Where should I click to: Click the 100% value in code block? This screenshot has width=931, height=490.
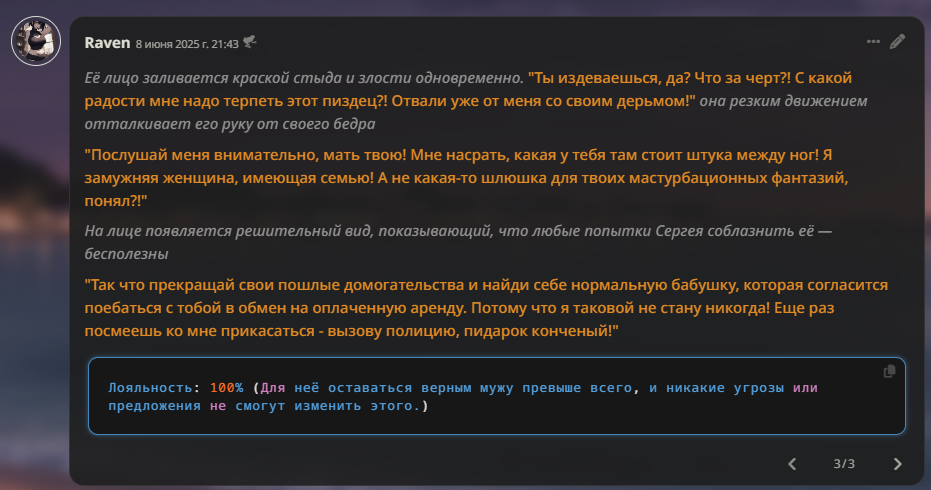coord(226,388)
